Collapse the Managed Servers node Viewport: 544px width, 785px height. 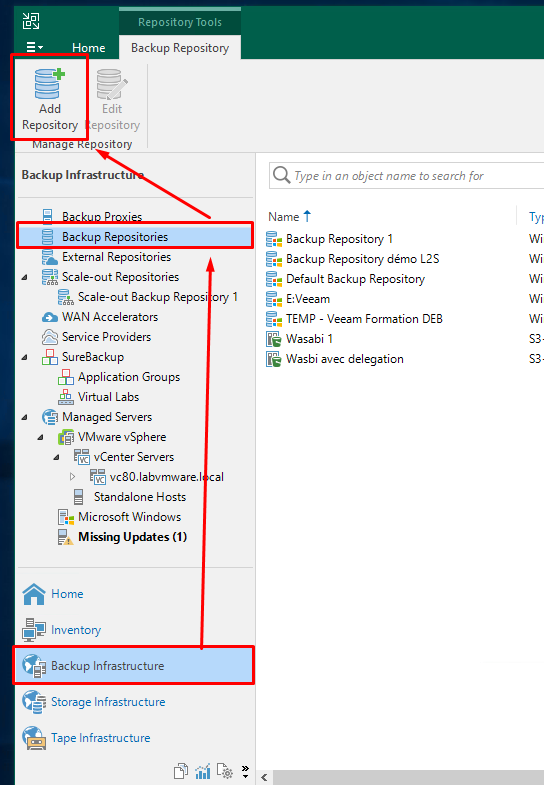(x=25, y=418)
